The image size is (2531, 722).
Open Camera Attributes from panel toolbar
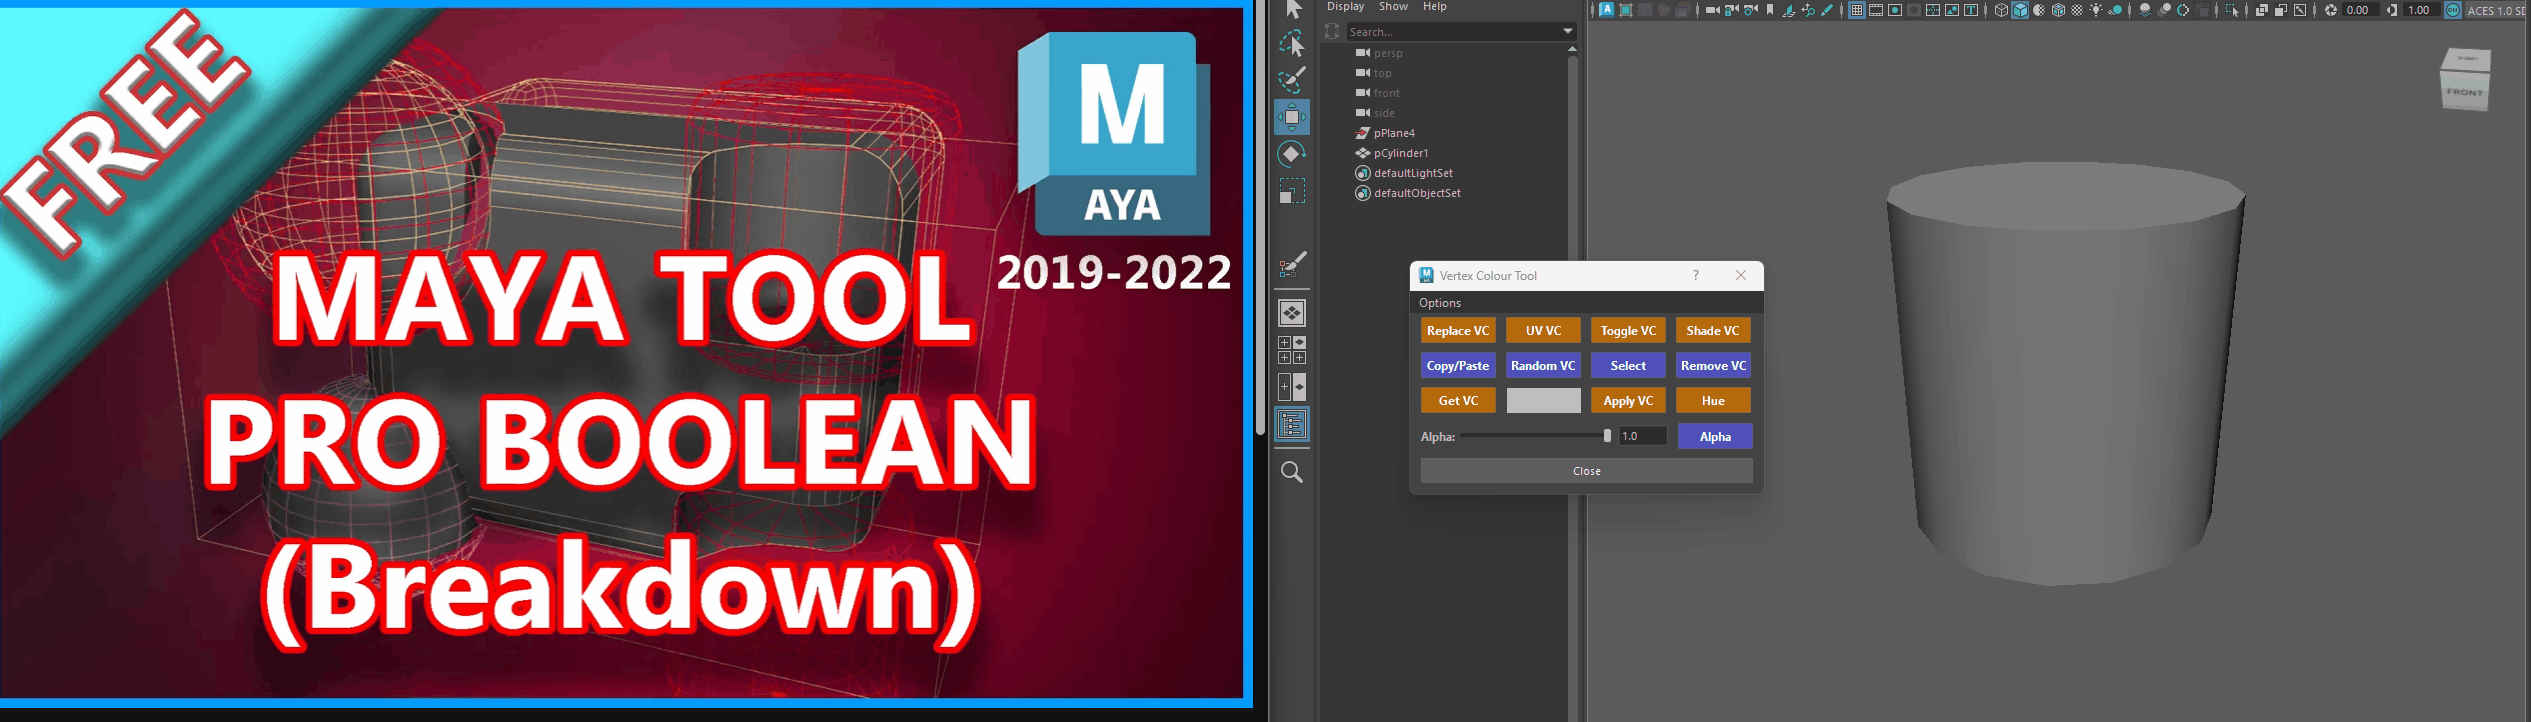pos(1751,10)
